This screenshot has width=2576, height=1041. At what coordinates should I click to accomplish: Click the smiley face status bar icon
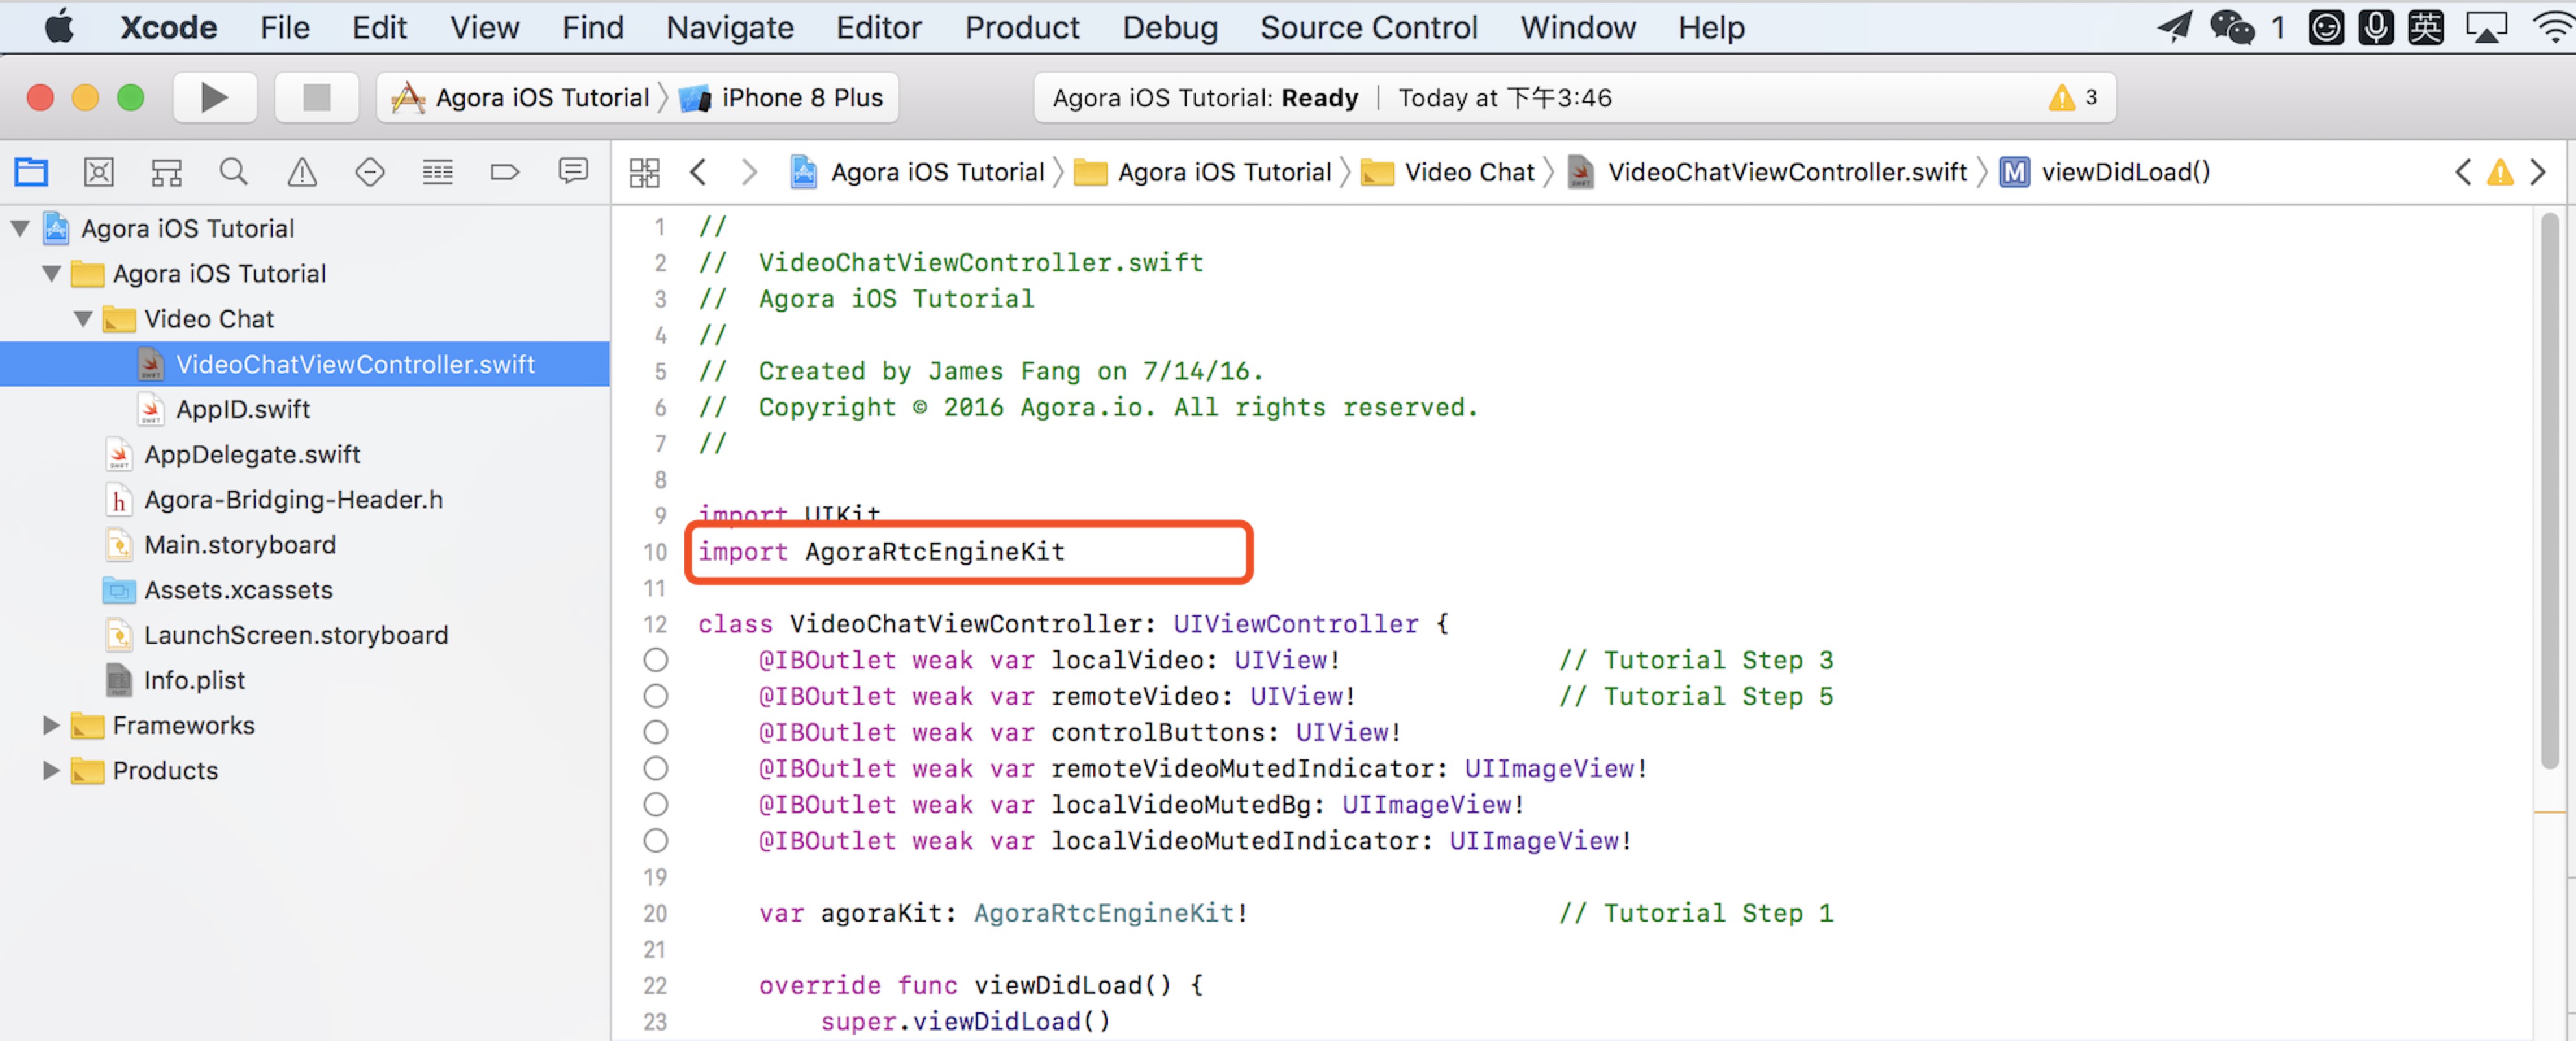click(x=2325, y=27)
